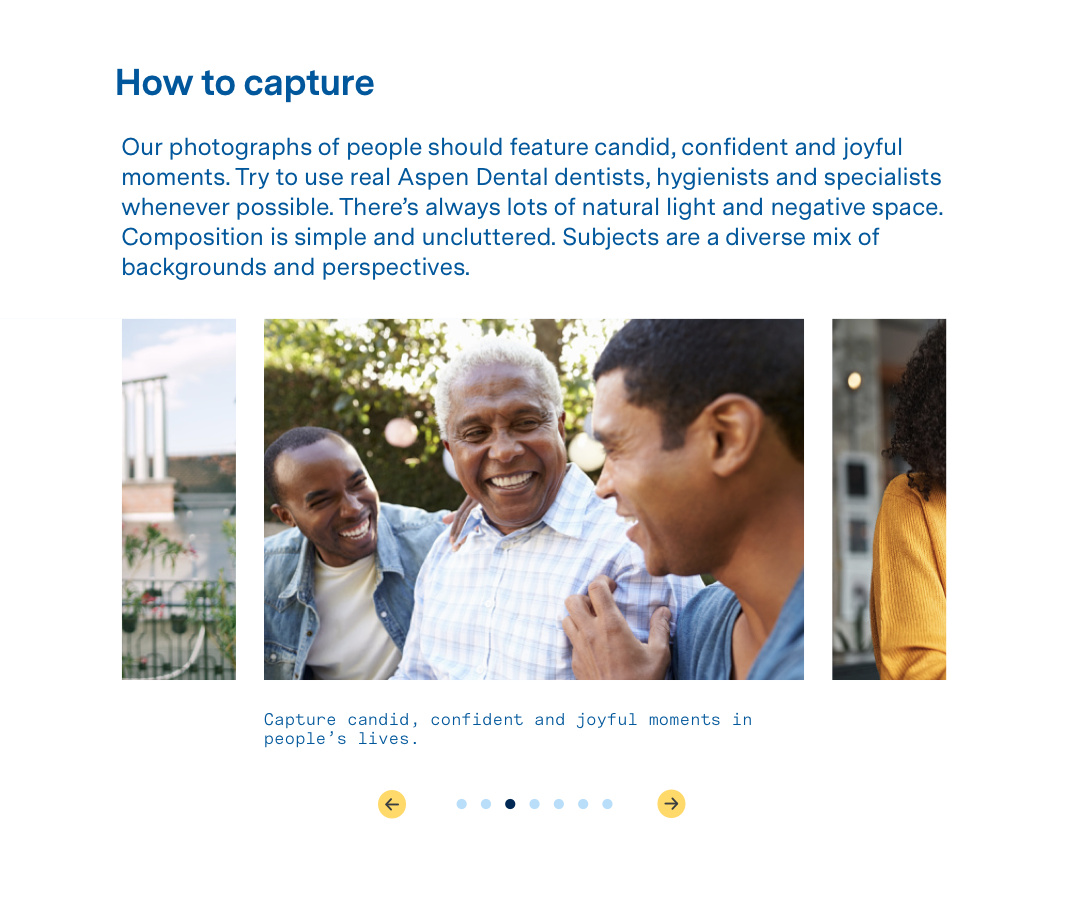The image size is (1076, 908).
Task: Open the center photo of three laughing men
Action: tap(534, 499)
